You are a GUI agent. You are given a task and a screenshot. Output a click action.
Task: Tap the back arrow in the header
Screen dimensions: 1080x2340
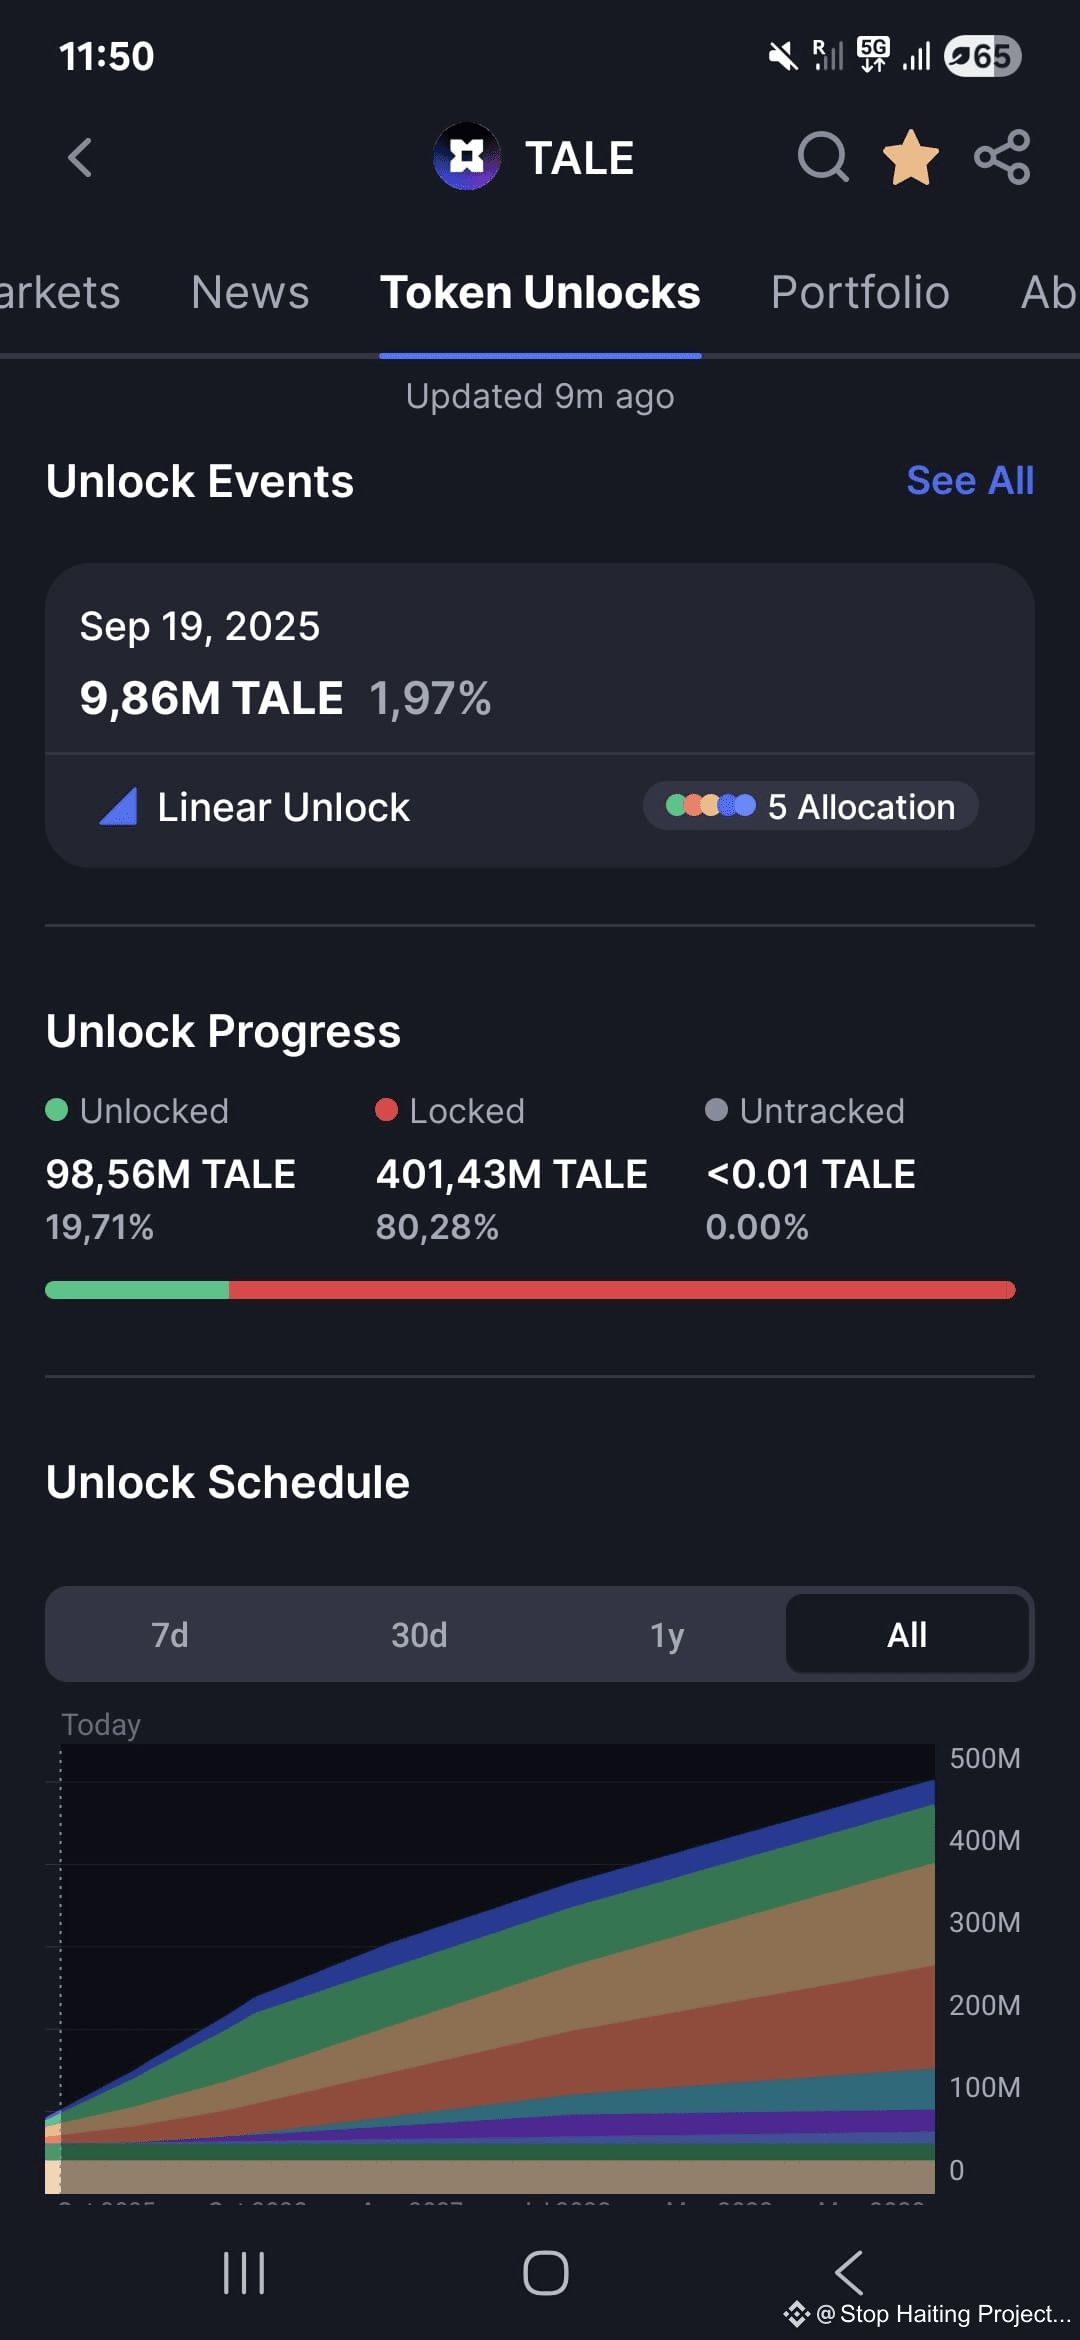pos(80,158)
